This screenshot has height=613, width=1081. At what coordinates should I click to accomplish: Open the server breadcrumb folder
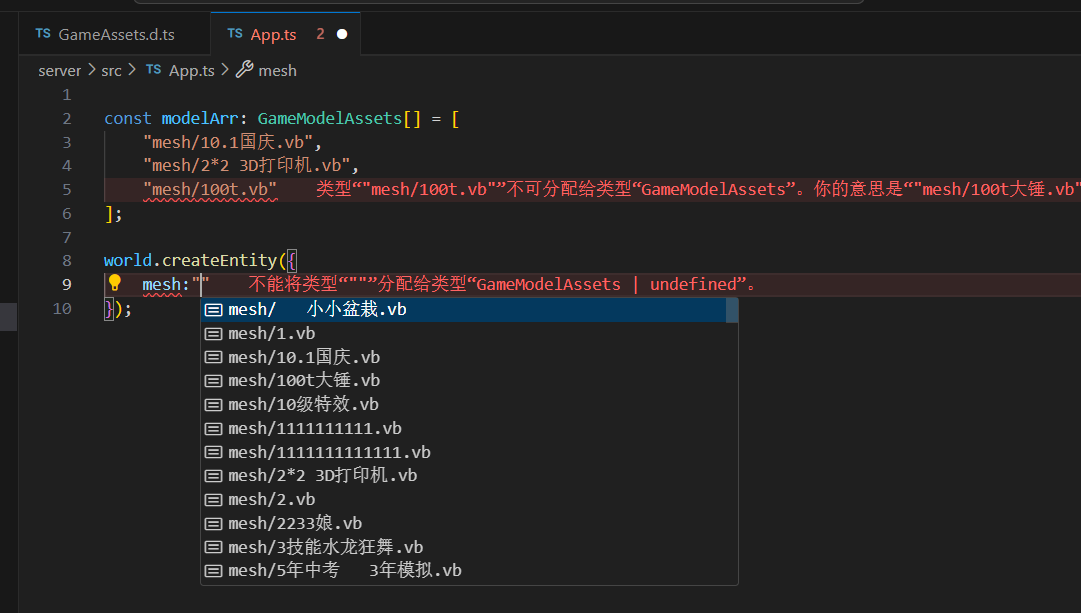click(x=60, y=70)
